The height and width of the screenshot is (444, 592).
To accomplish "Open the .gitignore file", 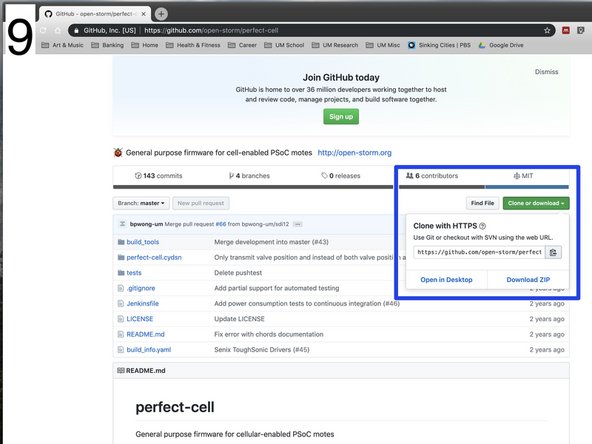I will pyautogui.click(x=141, y=288).
